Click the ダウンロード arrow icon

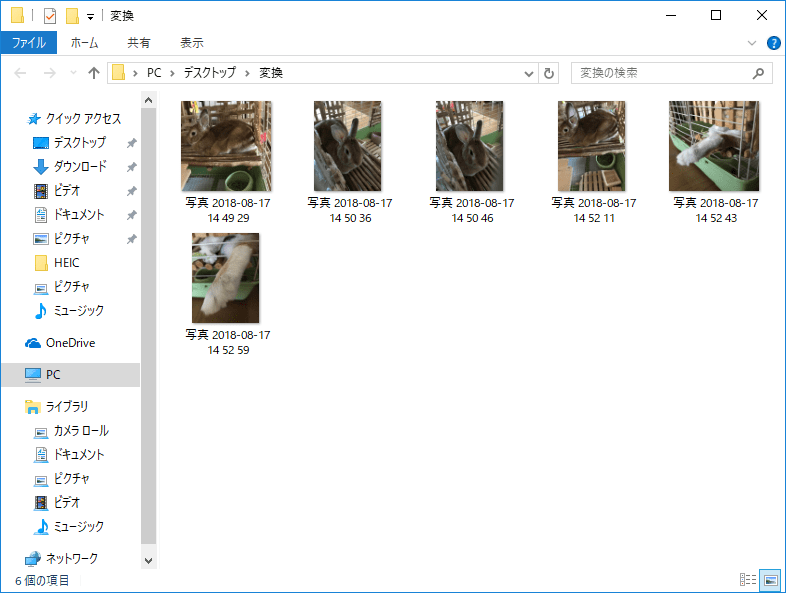coord(41,167)
